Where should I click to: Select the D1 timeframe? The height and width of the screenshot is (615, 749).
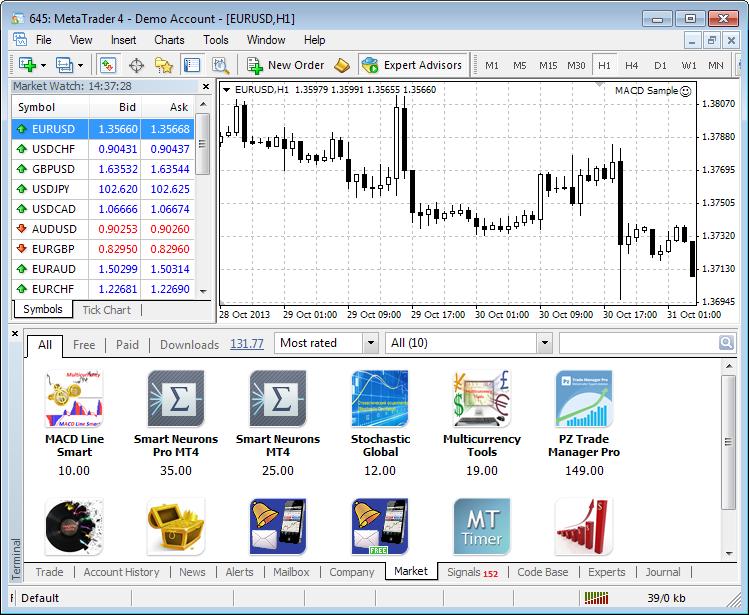point(660,65)
